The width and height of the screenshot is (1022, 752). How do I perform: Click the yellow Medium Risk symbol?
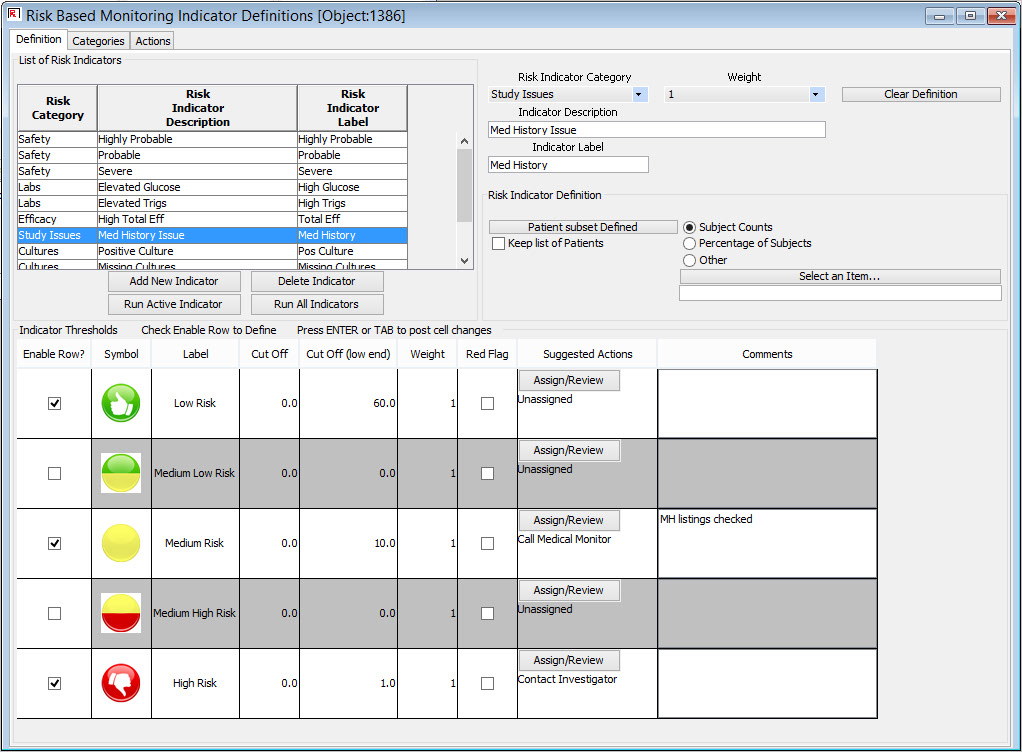pyautogui.click(x=121, y=543)
